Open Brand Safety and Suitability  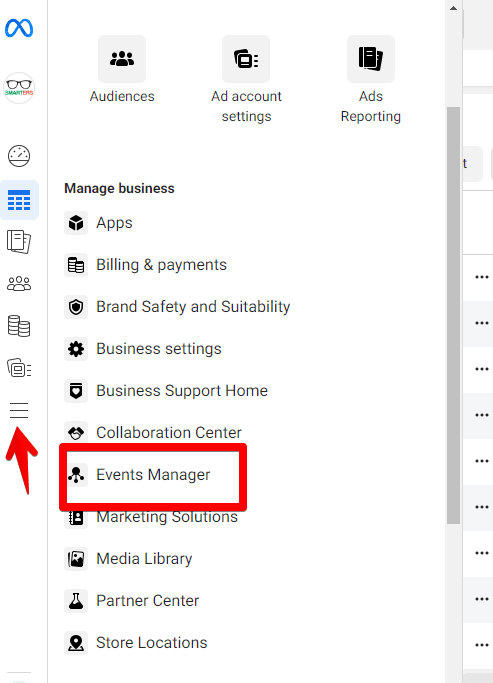pyautogui.click(x=193, y=307)
